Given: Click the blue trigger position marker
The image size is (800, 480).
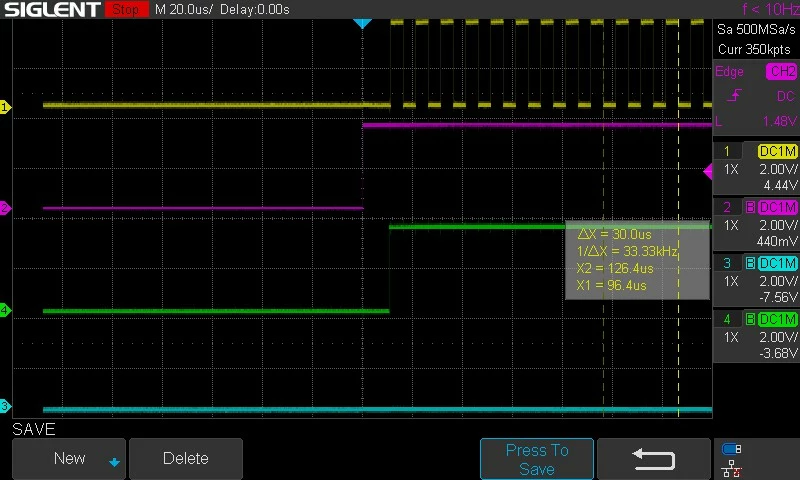Looking at the screenshot, I should pyautogui.click(x=362, y=23).
